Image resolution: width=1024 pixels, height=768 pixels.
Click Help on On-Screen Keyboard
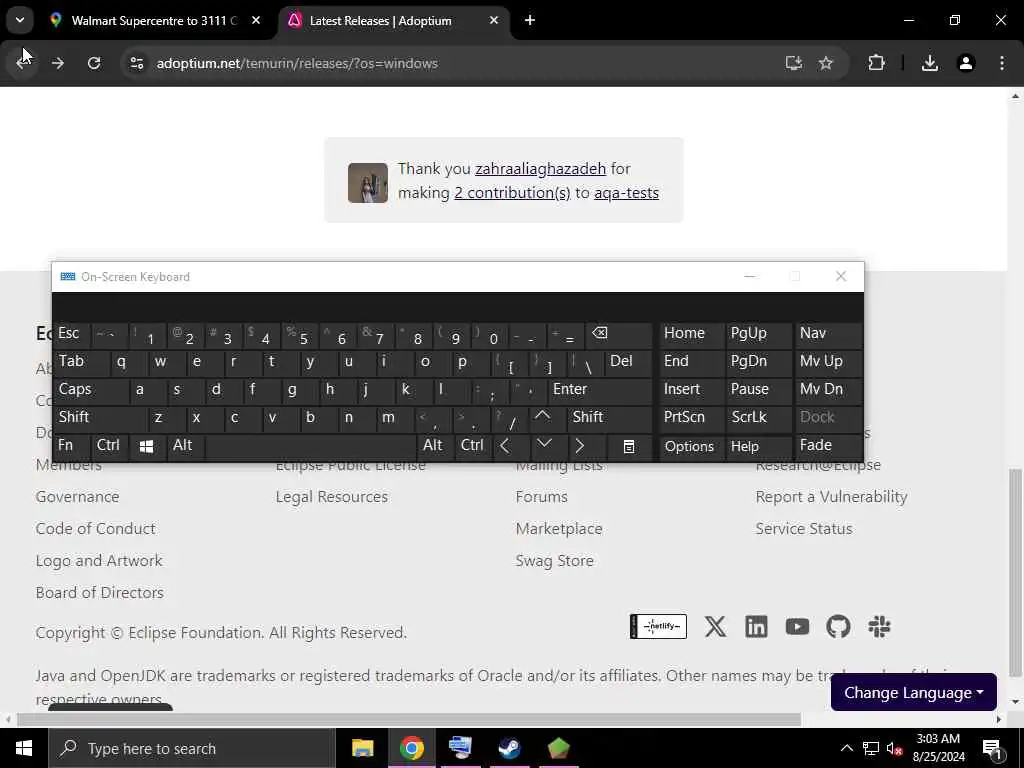click(x=758, y=447)
